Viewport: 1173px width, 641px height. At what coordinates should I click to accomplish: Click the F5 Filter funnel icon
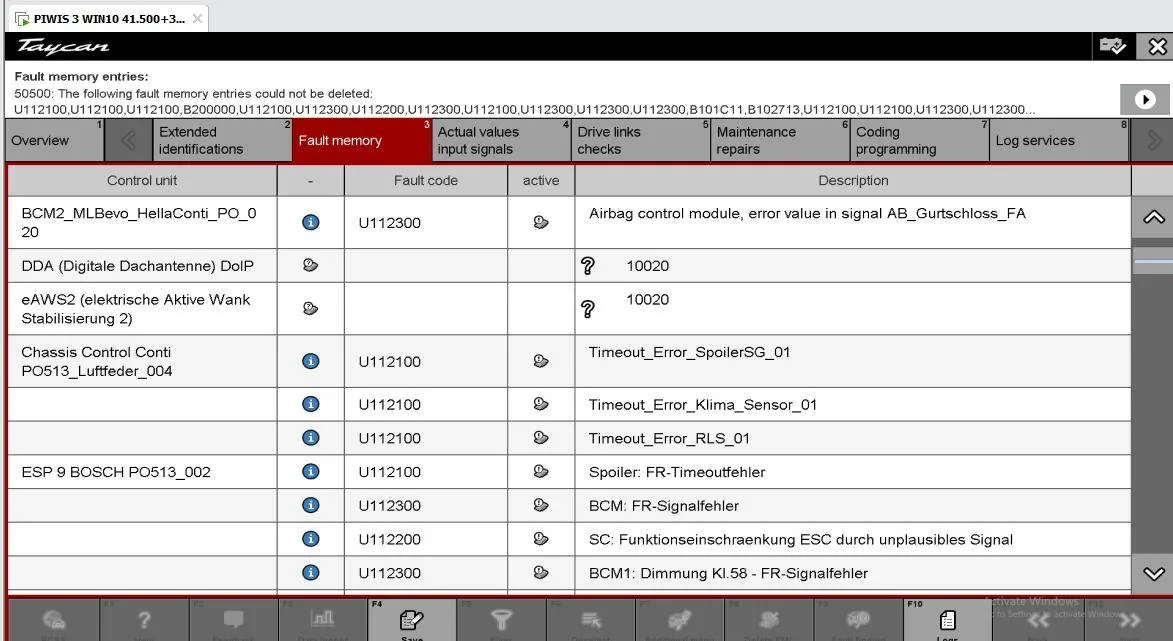500,619
